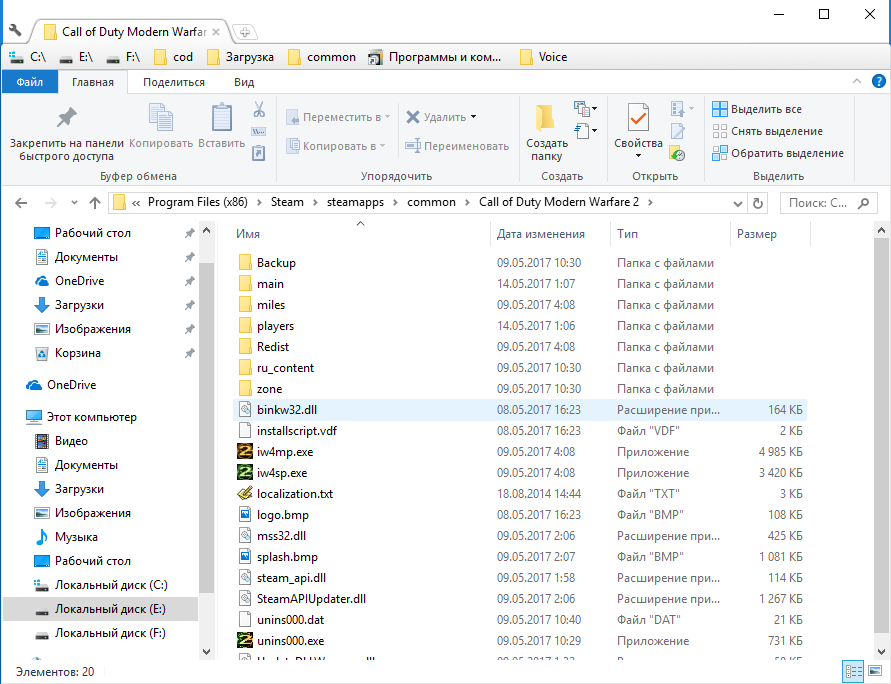Switch to large icons view in status bar
This screenshot has height=684, width=891.
[x=875, y=672]
